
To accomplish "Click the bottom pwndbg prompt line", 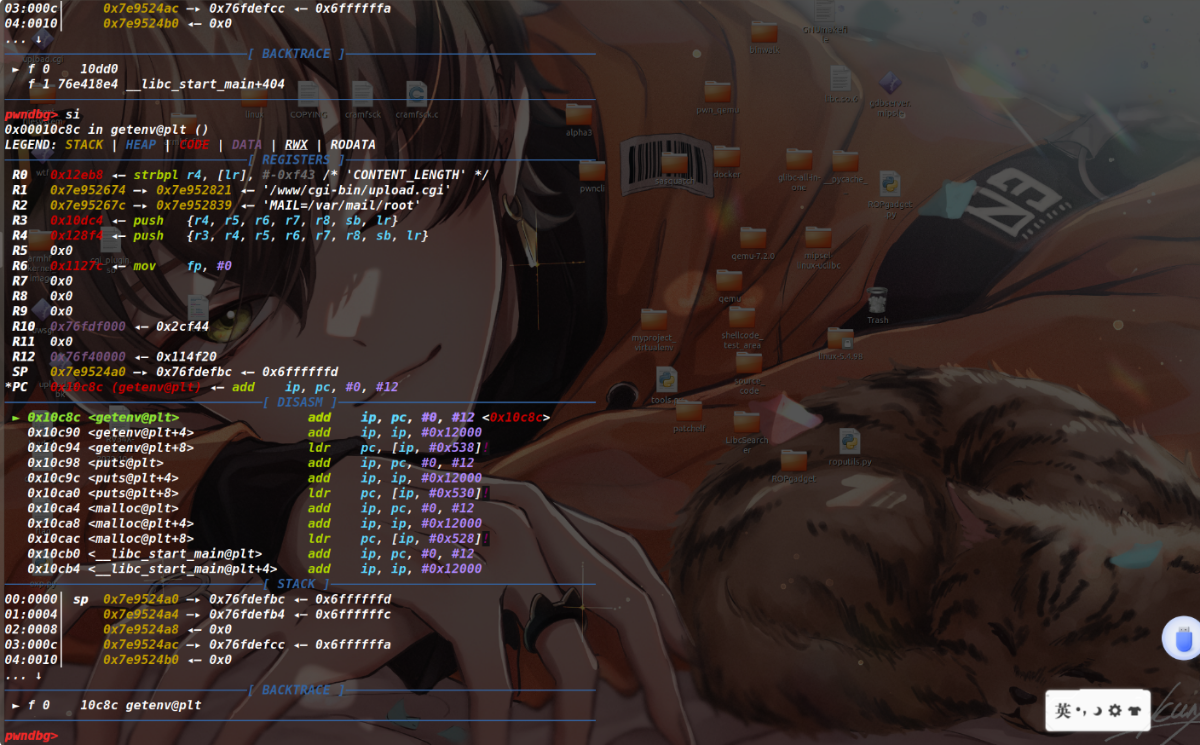I will [30, 736].
